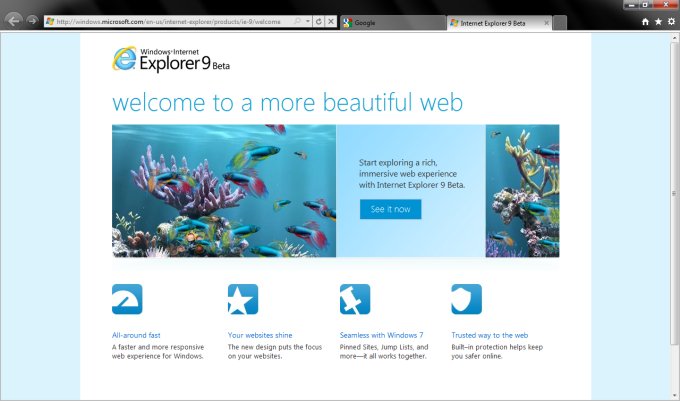Close the Internet Explorer 9 Beta tab
680x401 pixels.
click(x=546, y=23)
